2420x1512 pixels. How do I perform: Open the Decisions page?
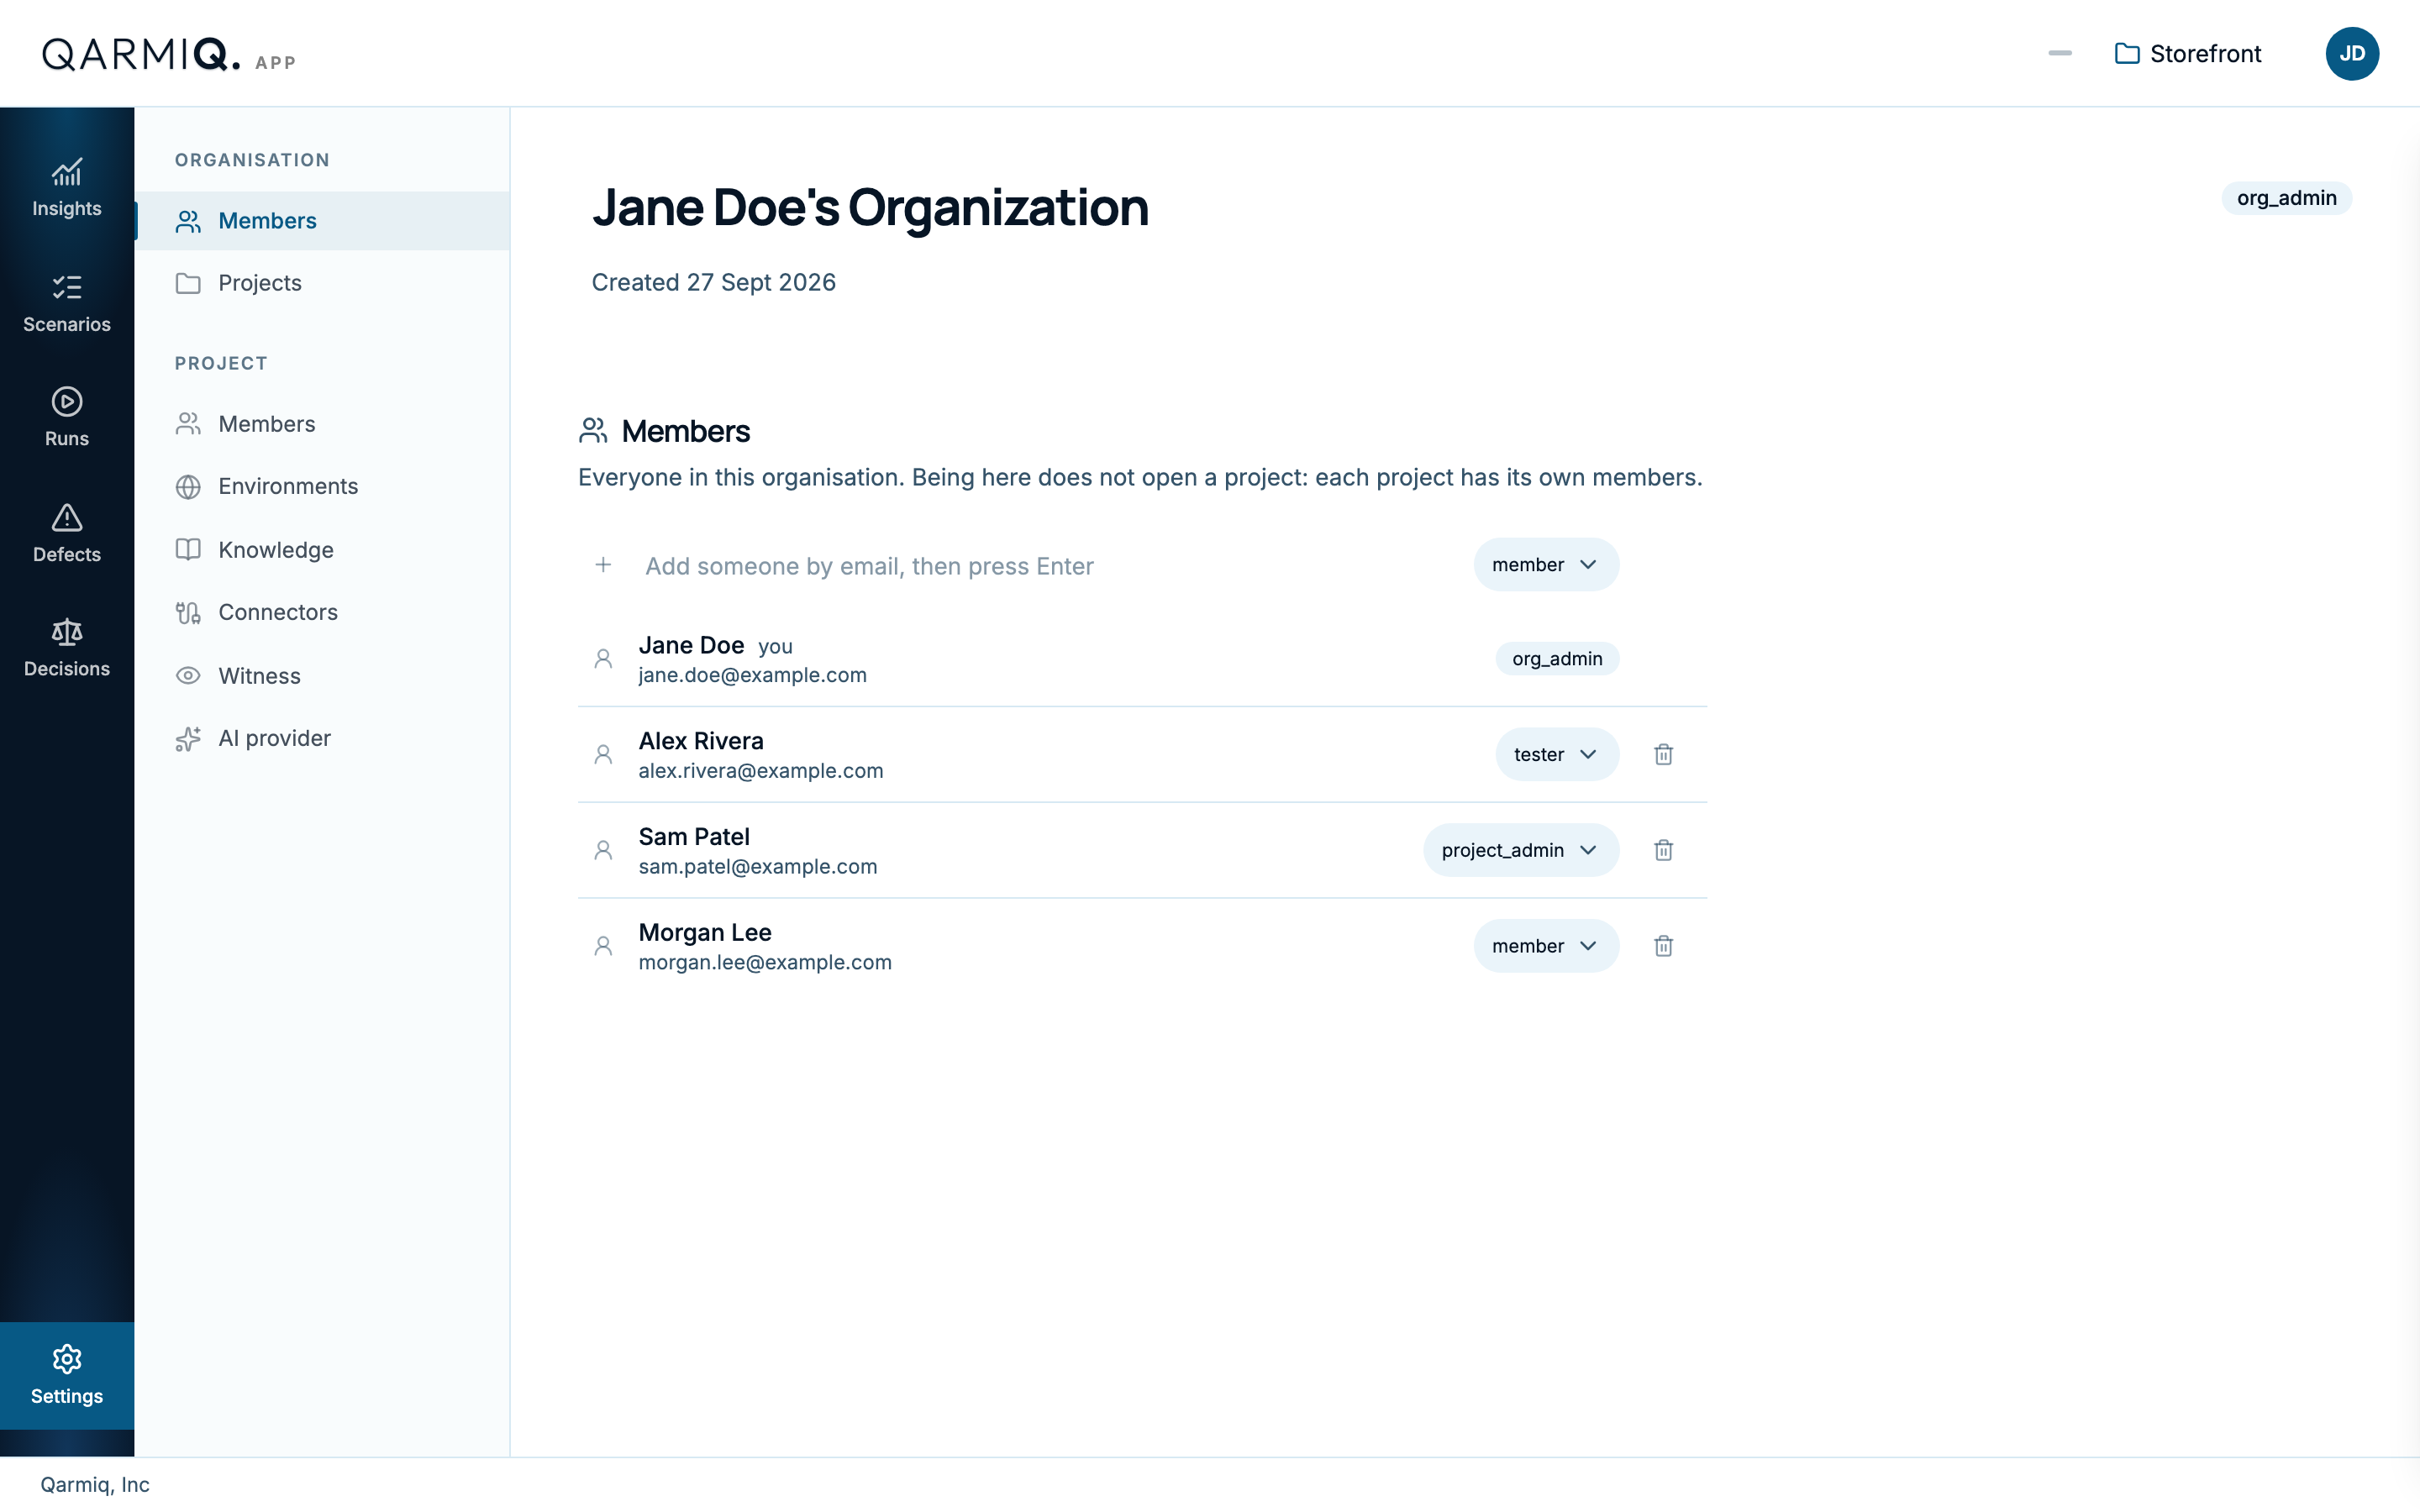(x=67, y=648)
